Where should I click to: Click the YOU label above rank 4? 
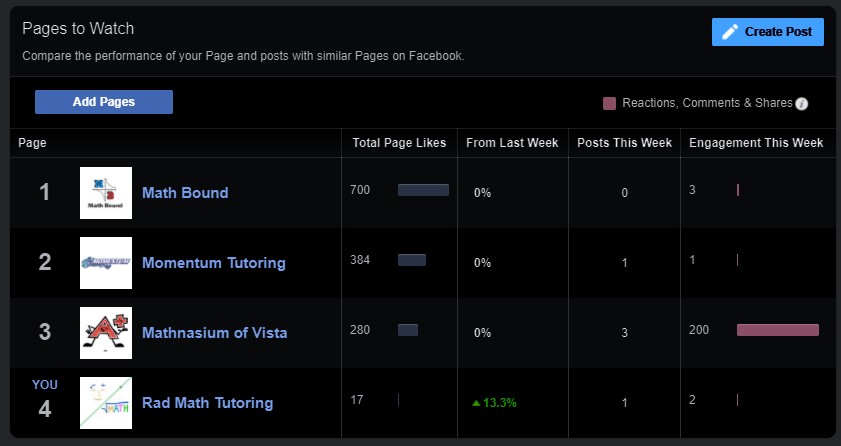tap(45, 385)
